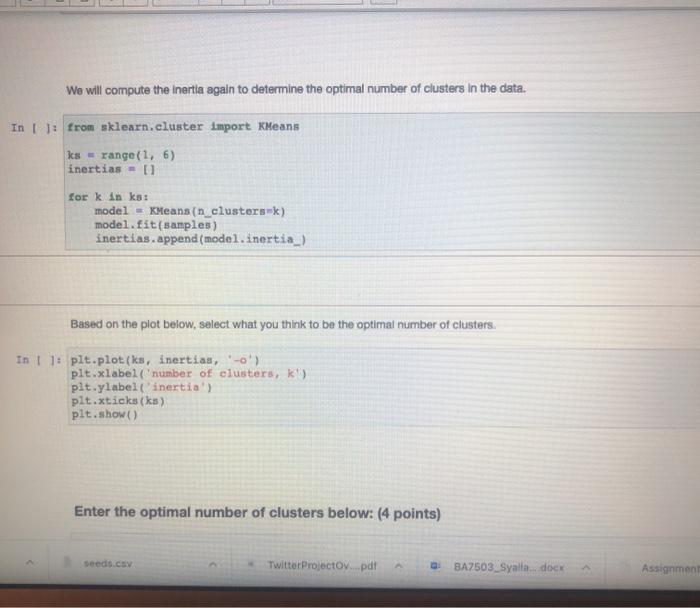Open the chevron menu next to BA7503_Syalla...docx

pos(587,567)
